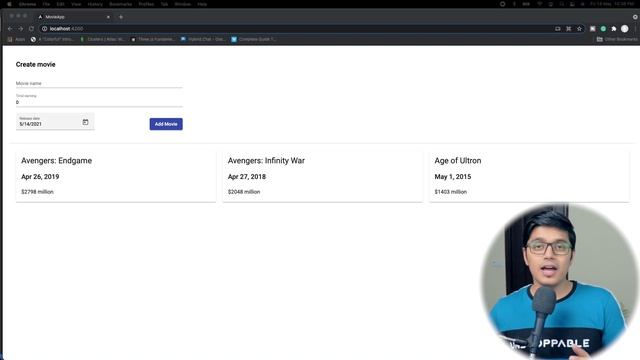This screenshot has width=640, height=360.
Task: Click the Apr 26, 2019 release date
Action: [x=40, y=177]
